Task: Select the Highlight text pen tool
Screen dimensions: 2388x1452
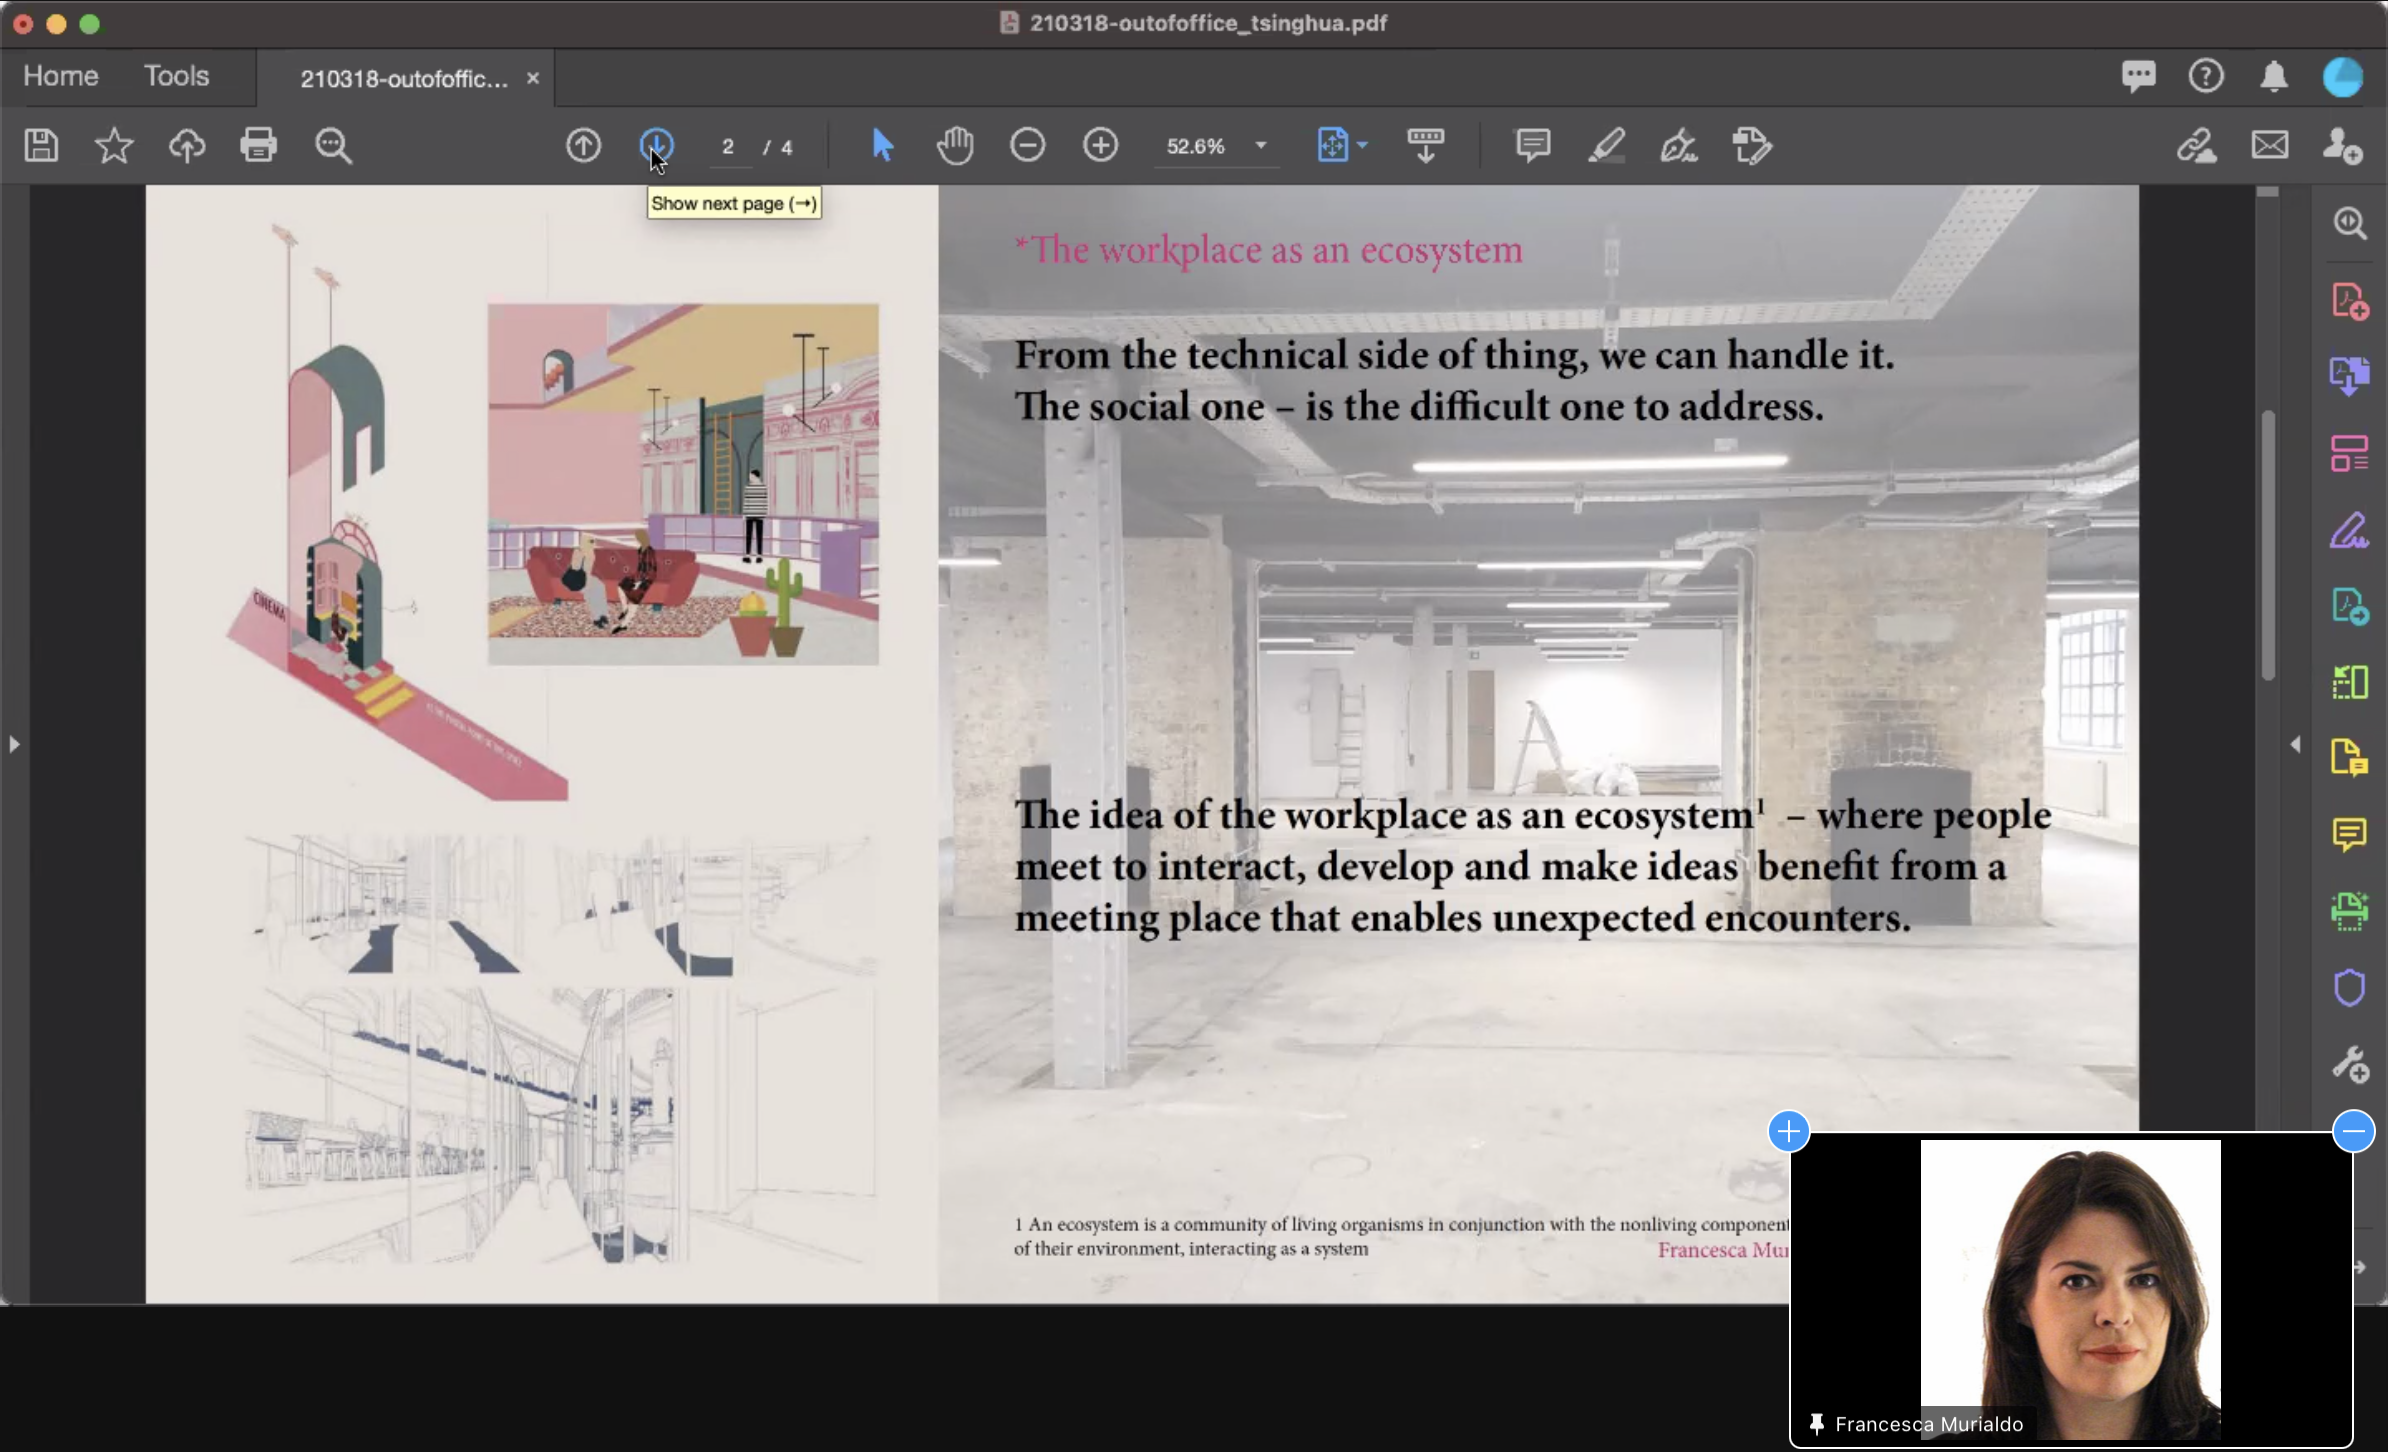Action: [1606, 146]
